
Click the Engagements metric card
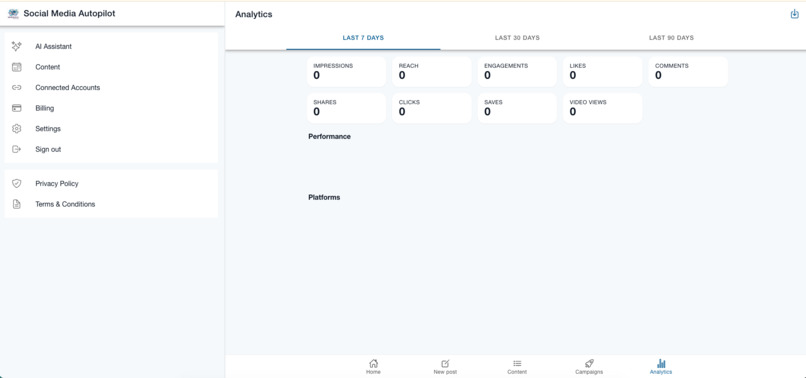[517, 72]
